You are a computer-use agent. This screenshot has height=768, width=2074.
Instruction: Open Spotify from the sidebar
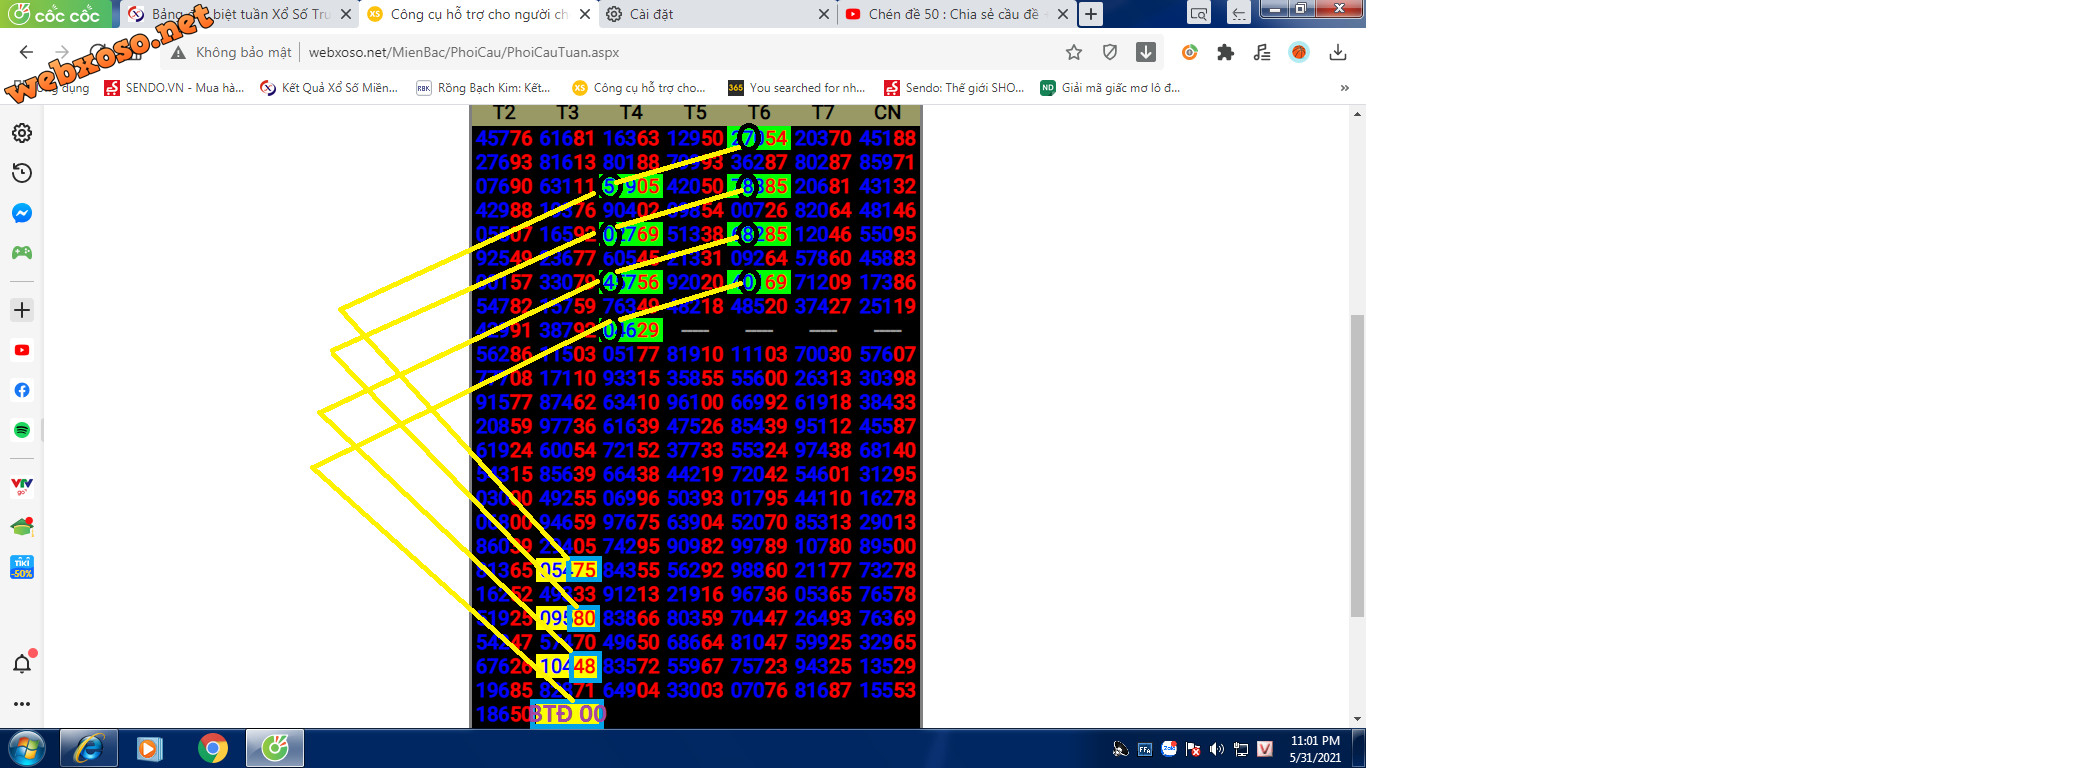tap(22, 430)
